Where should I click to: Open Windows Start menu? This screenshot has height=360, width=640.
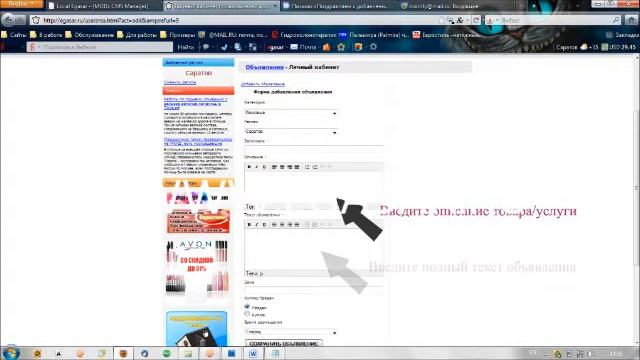point(10,353)
